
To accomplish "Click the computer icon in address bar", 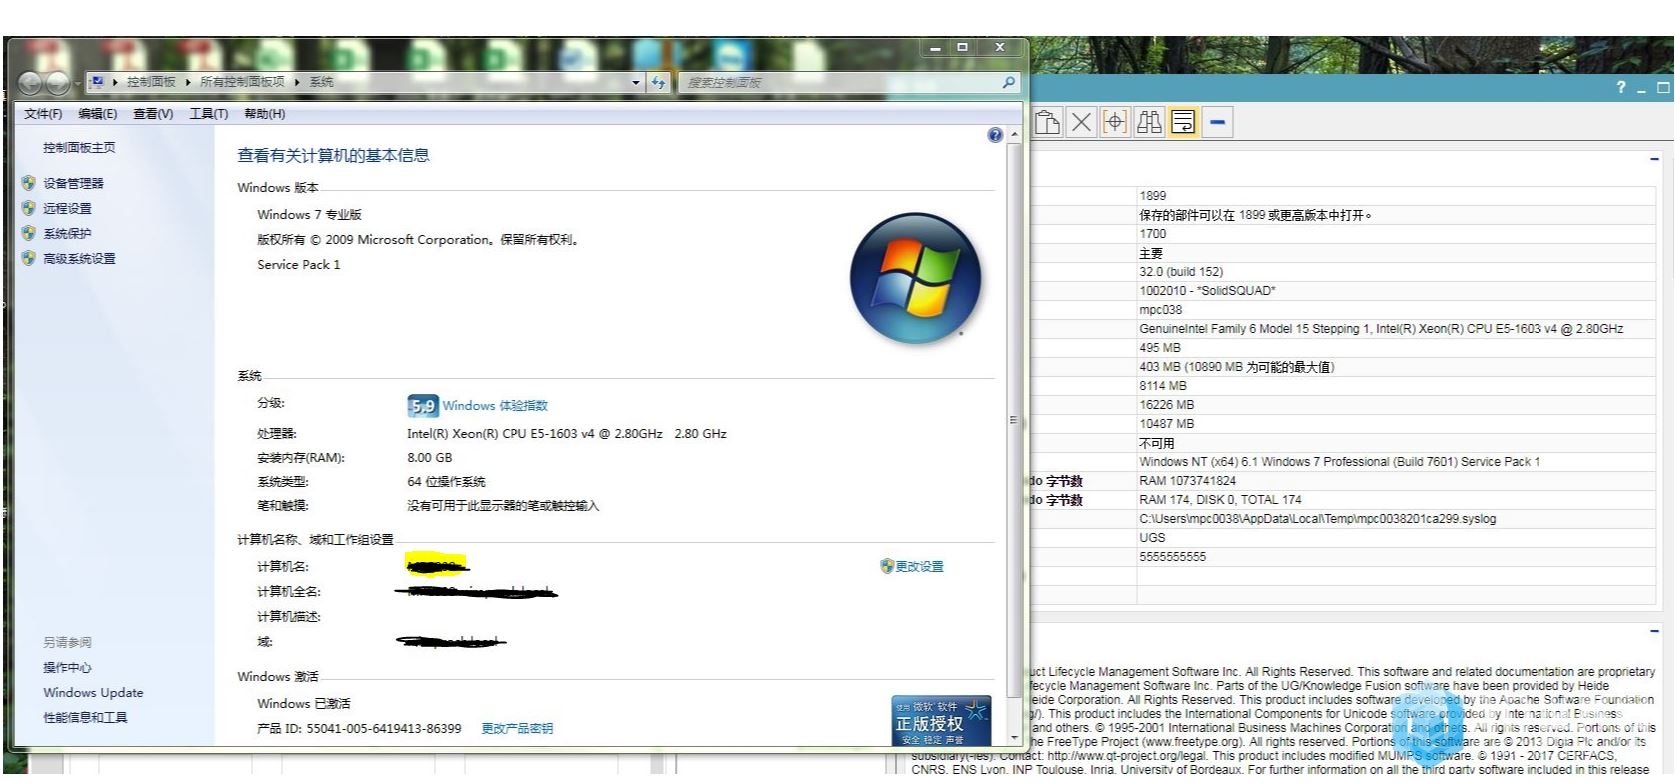I will [x=98, y=81].
